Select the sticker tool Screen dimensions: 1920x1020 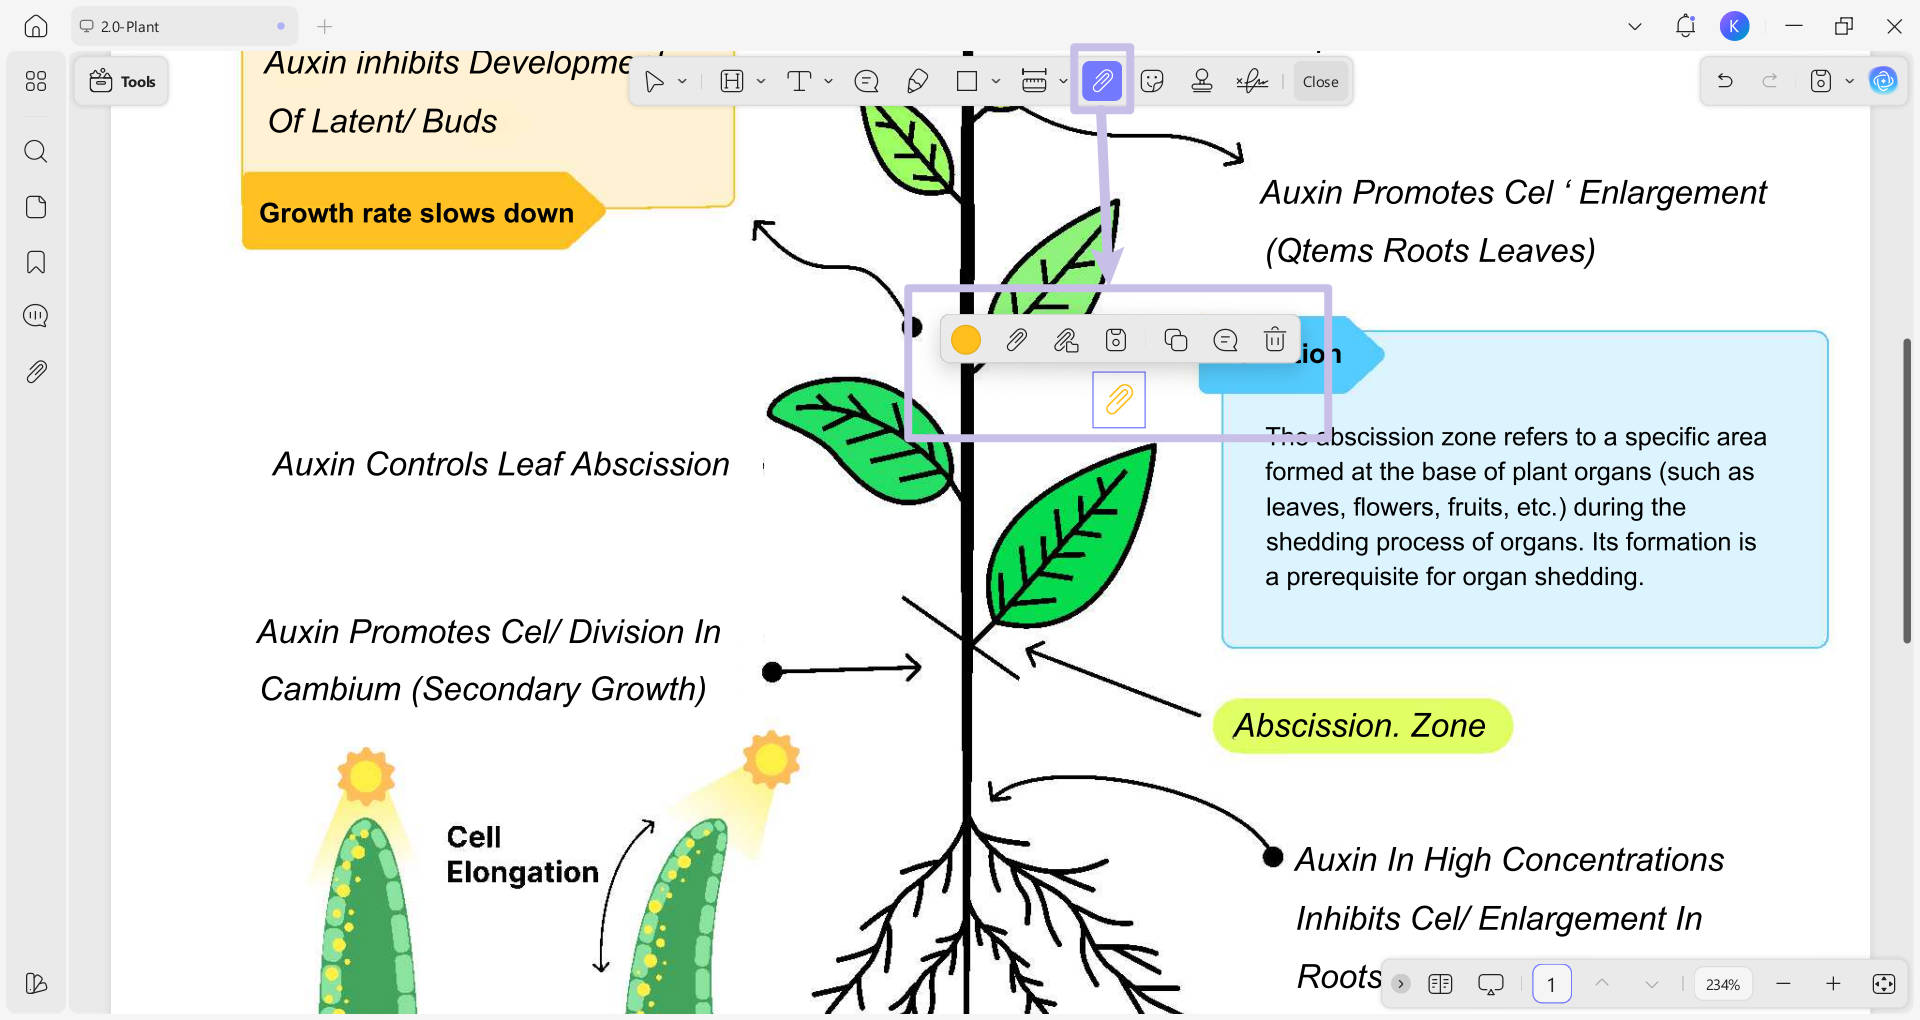(x=1152, y=82)
